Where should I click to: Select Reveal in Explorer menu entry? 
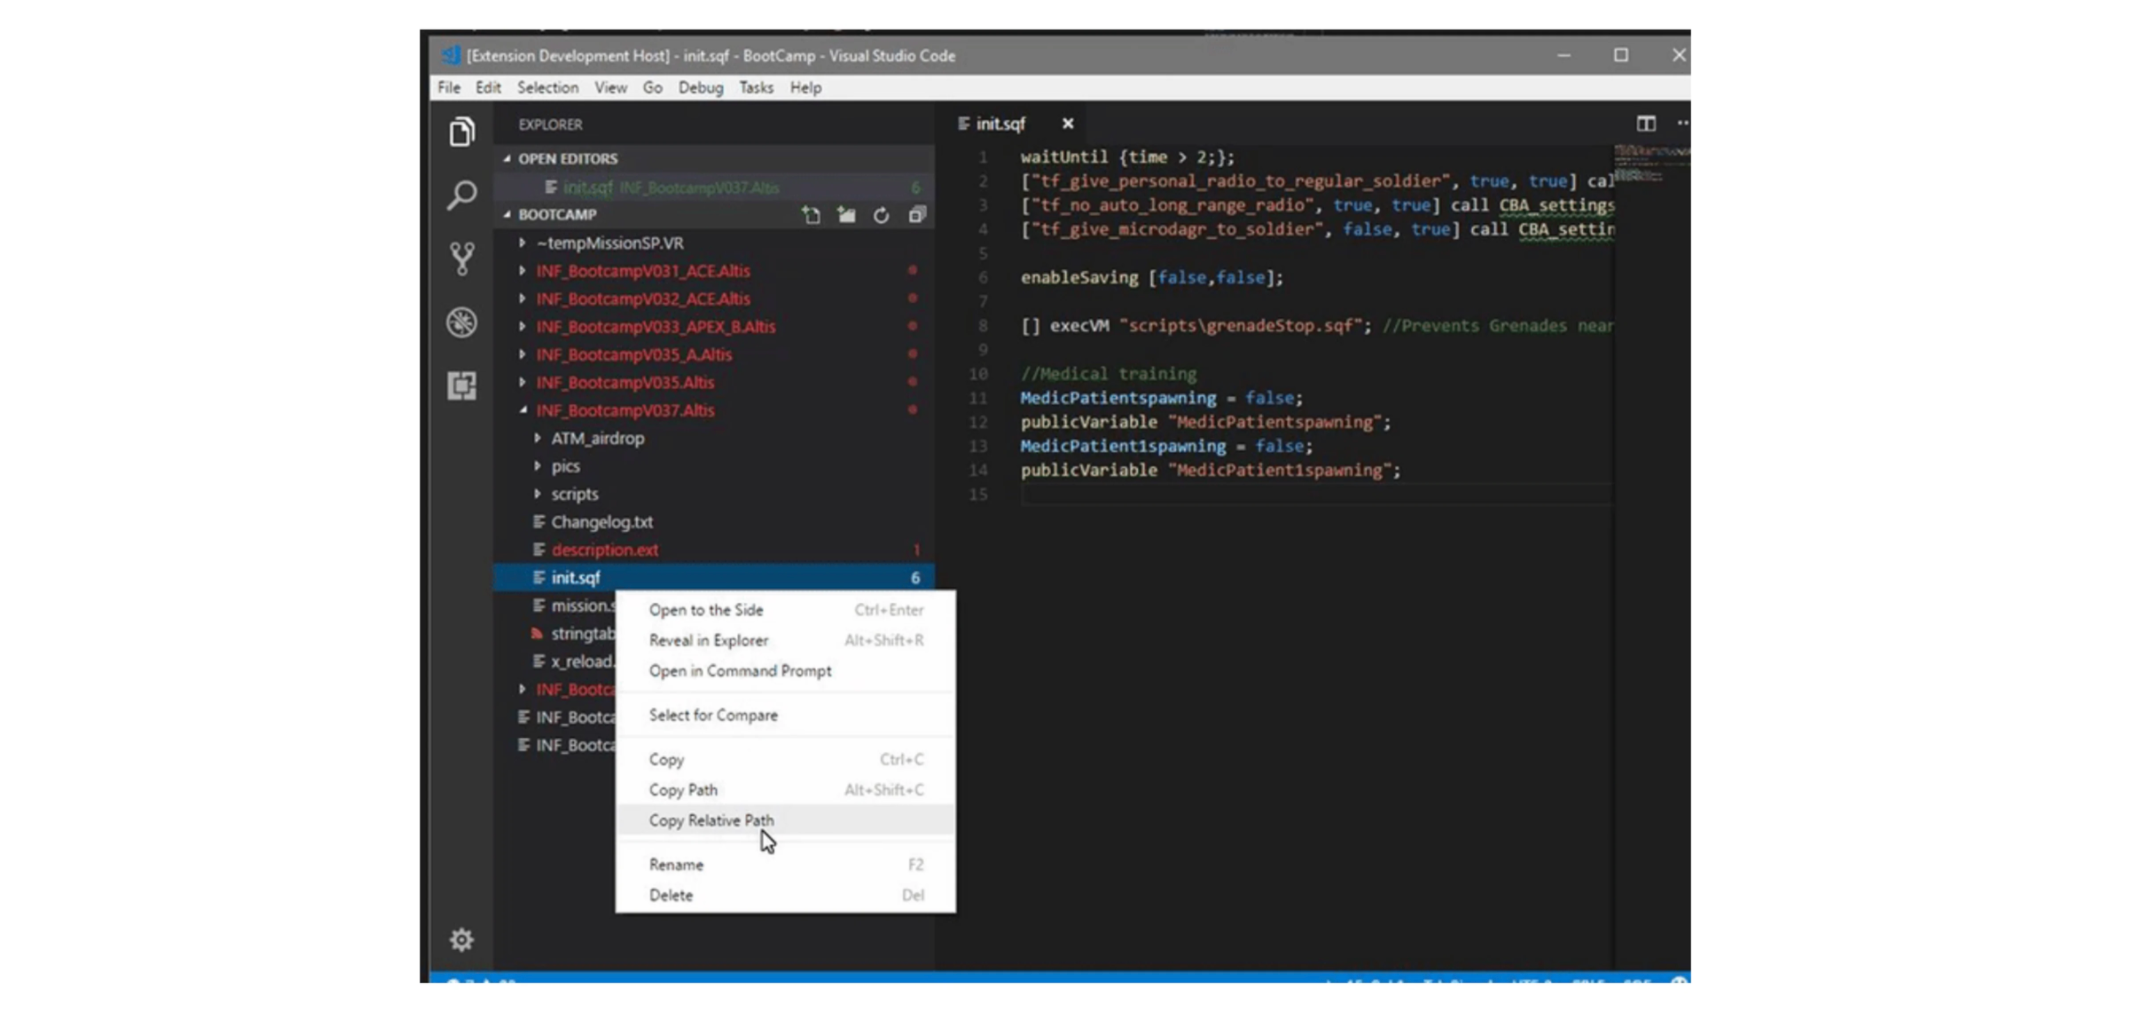[x=708, y=640]
